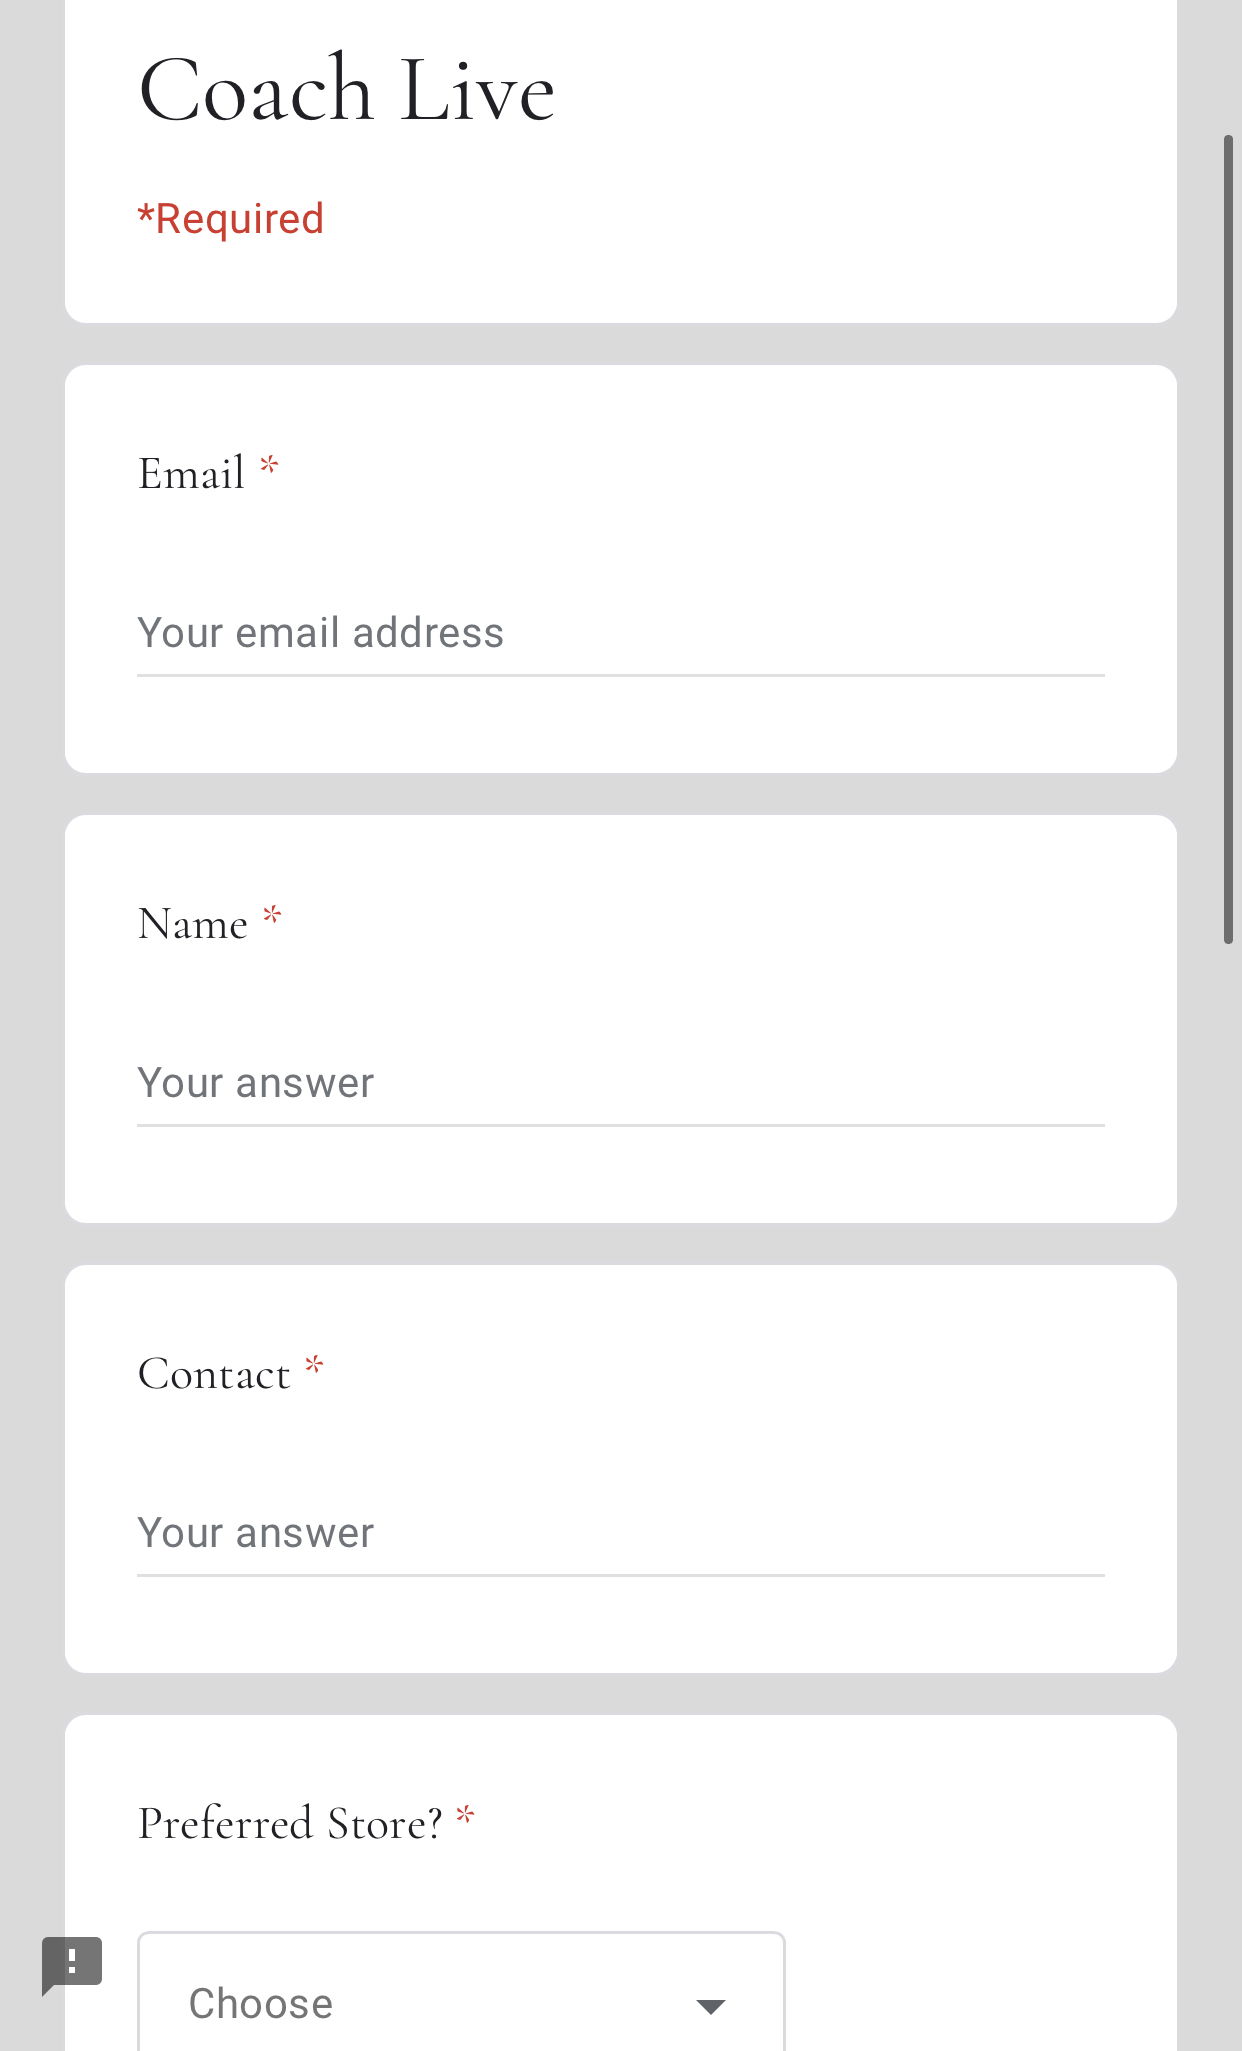Focus the 'Your email address' input field
1242x2051 pixels.
pyautogui.click(x=620, y=633)
